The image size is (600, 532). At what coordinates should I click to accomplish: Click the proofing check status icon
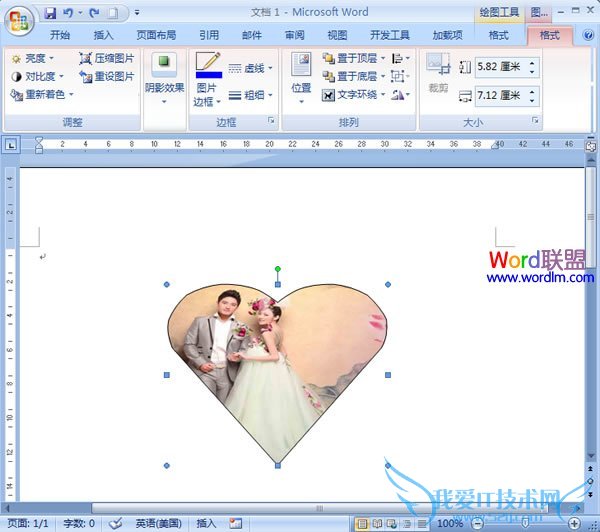(115, 523)
